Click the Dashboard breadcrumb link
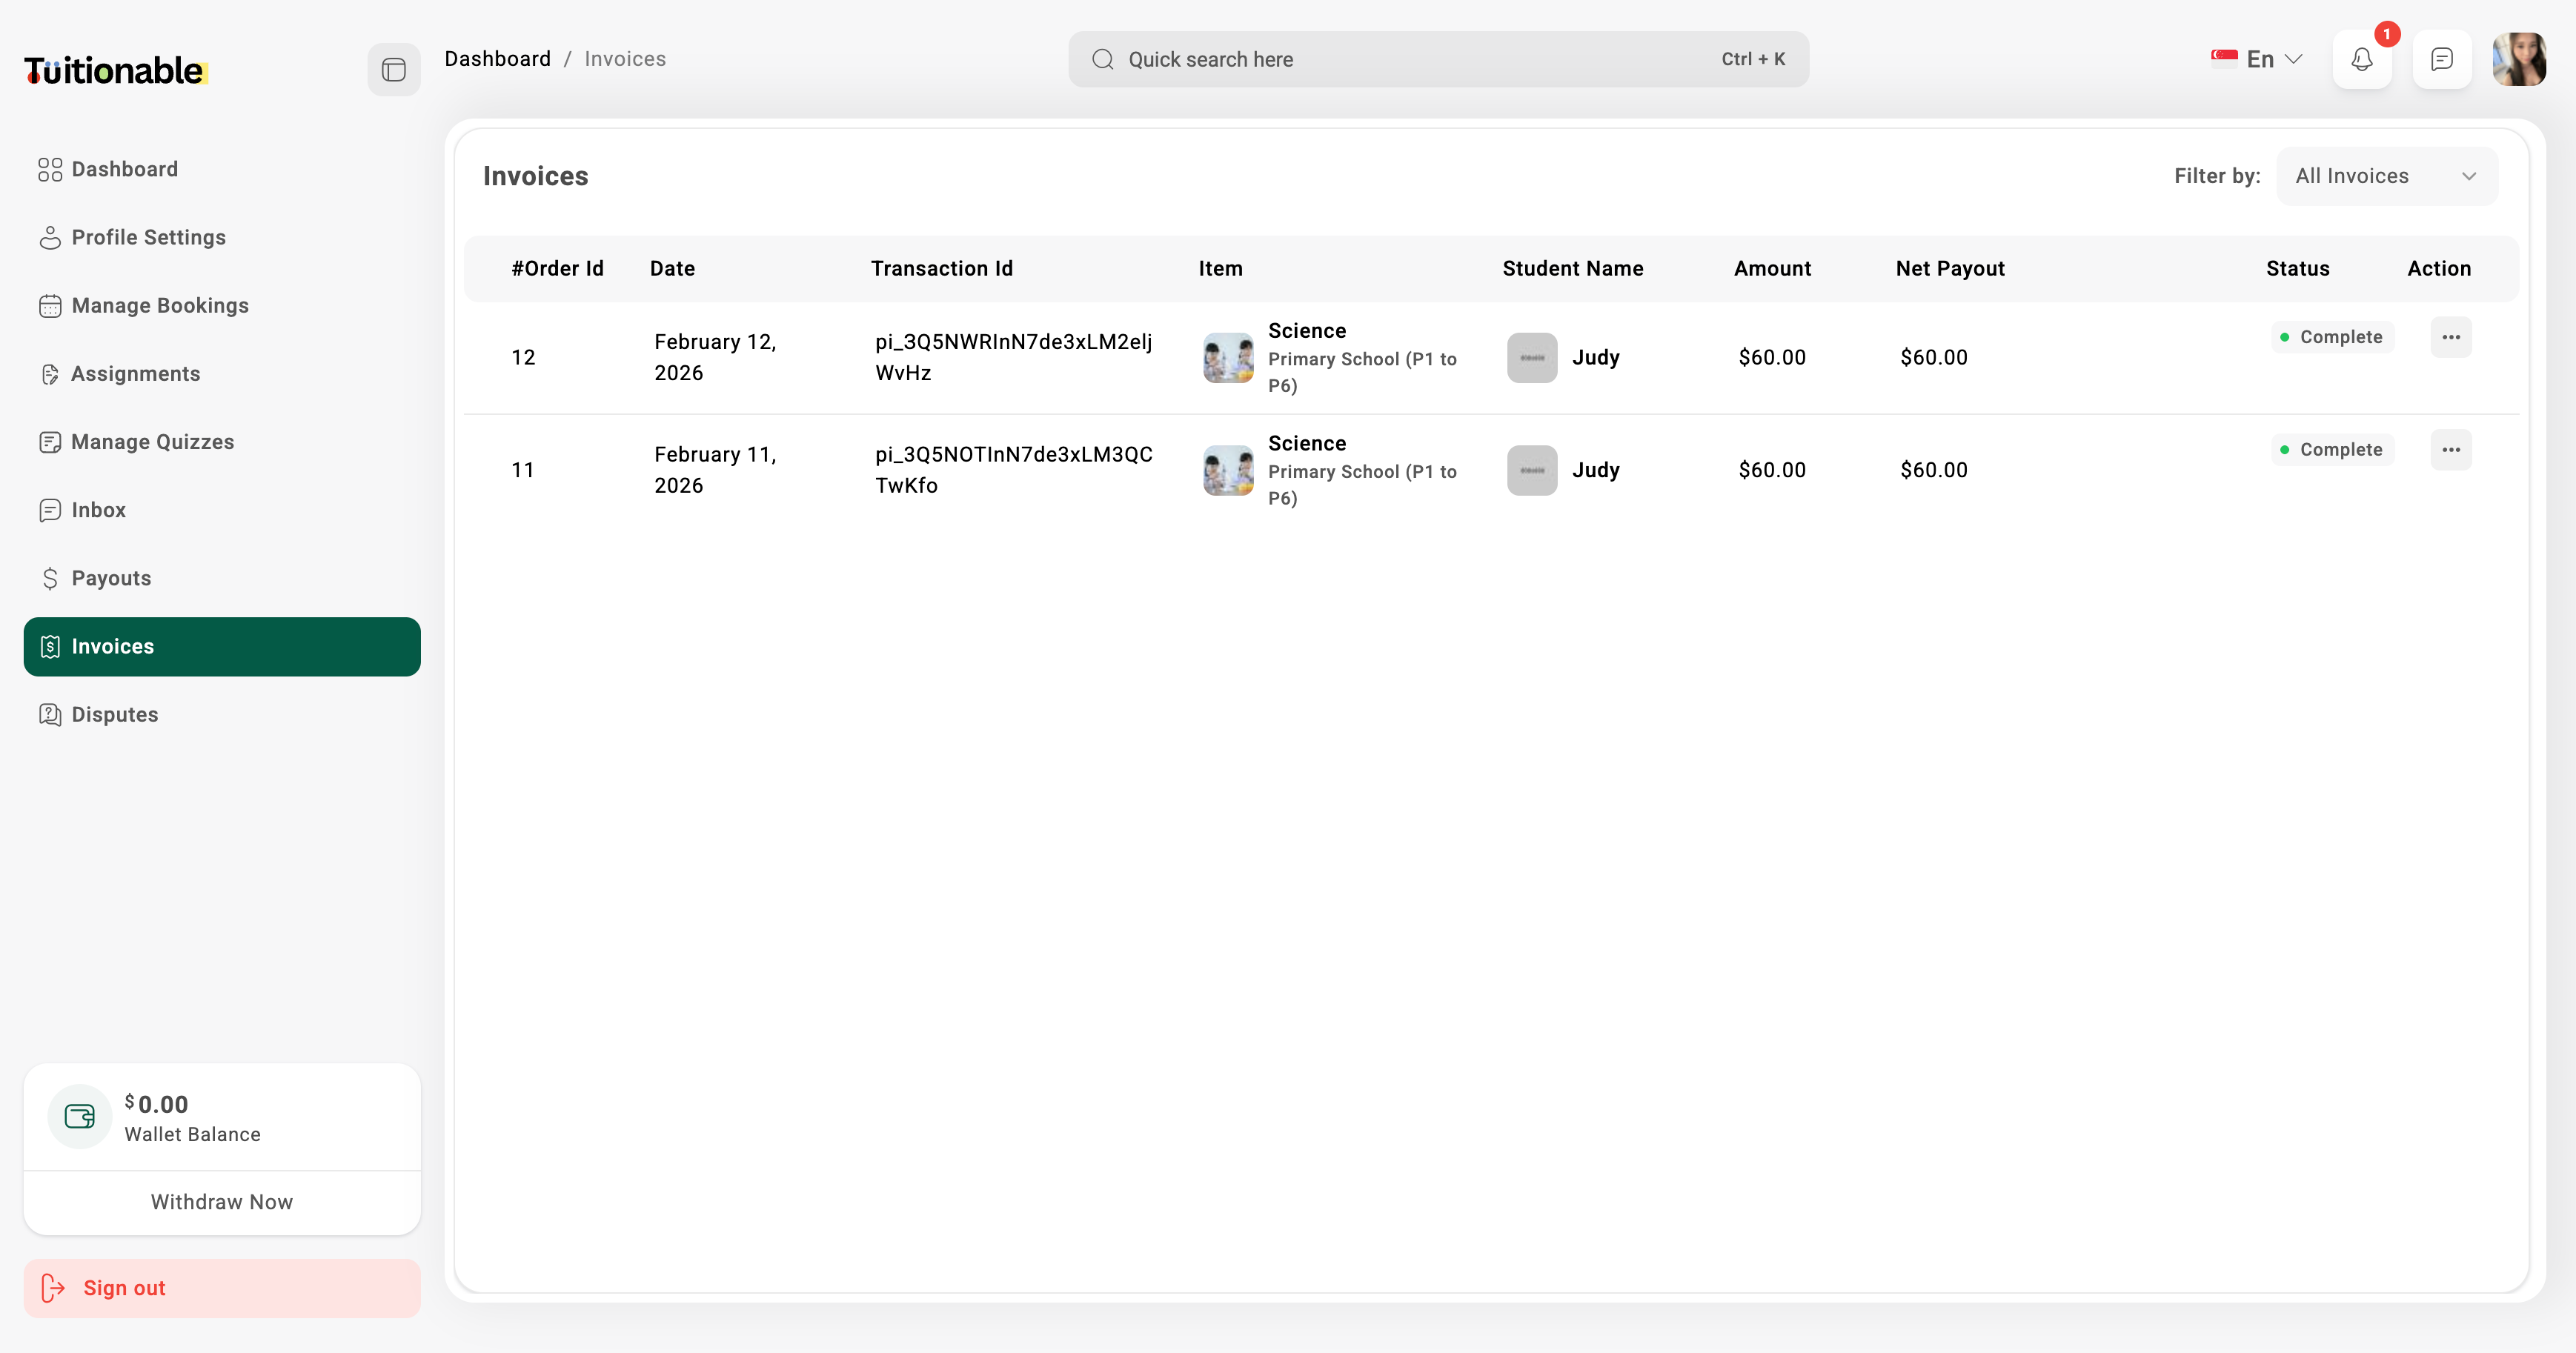2576x1353 pixels. click(x=497, y=59)
